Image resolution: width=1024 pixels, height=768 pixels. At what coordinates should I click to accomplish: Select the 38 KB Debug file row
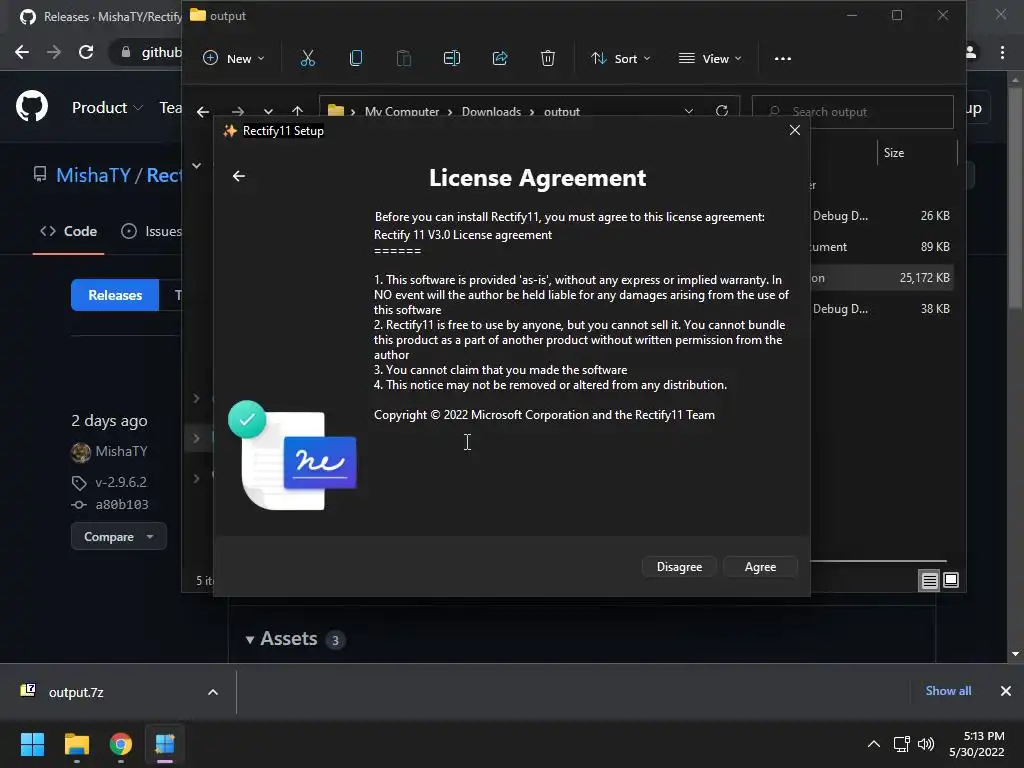pyautogui.click(x=882, y=309)
